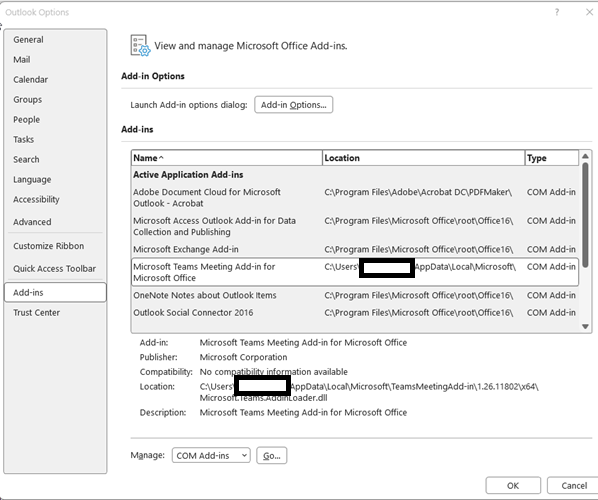
Task: Select Microsoft Access Outlook Add-in for Data Collection
Action: click(x=355, y=226)
